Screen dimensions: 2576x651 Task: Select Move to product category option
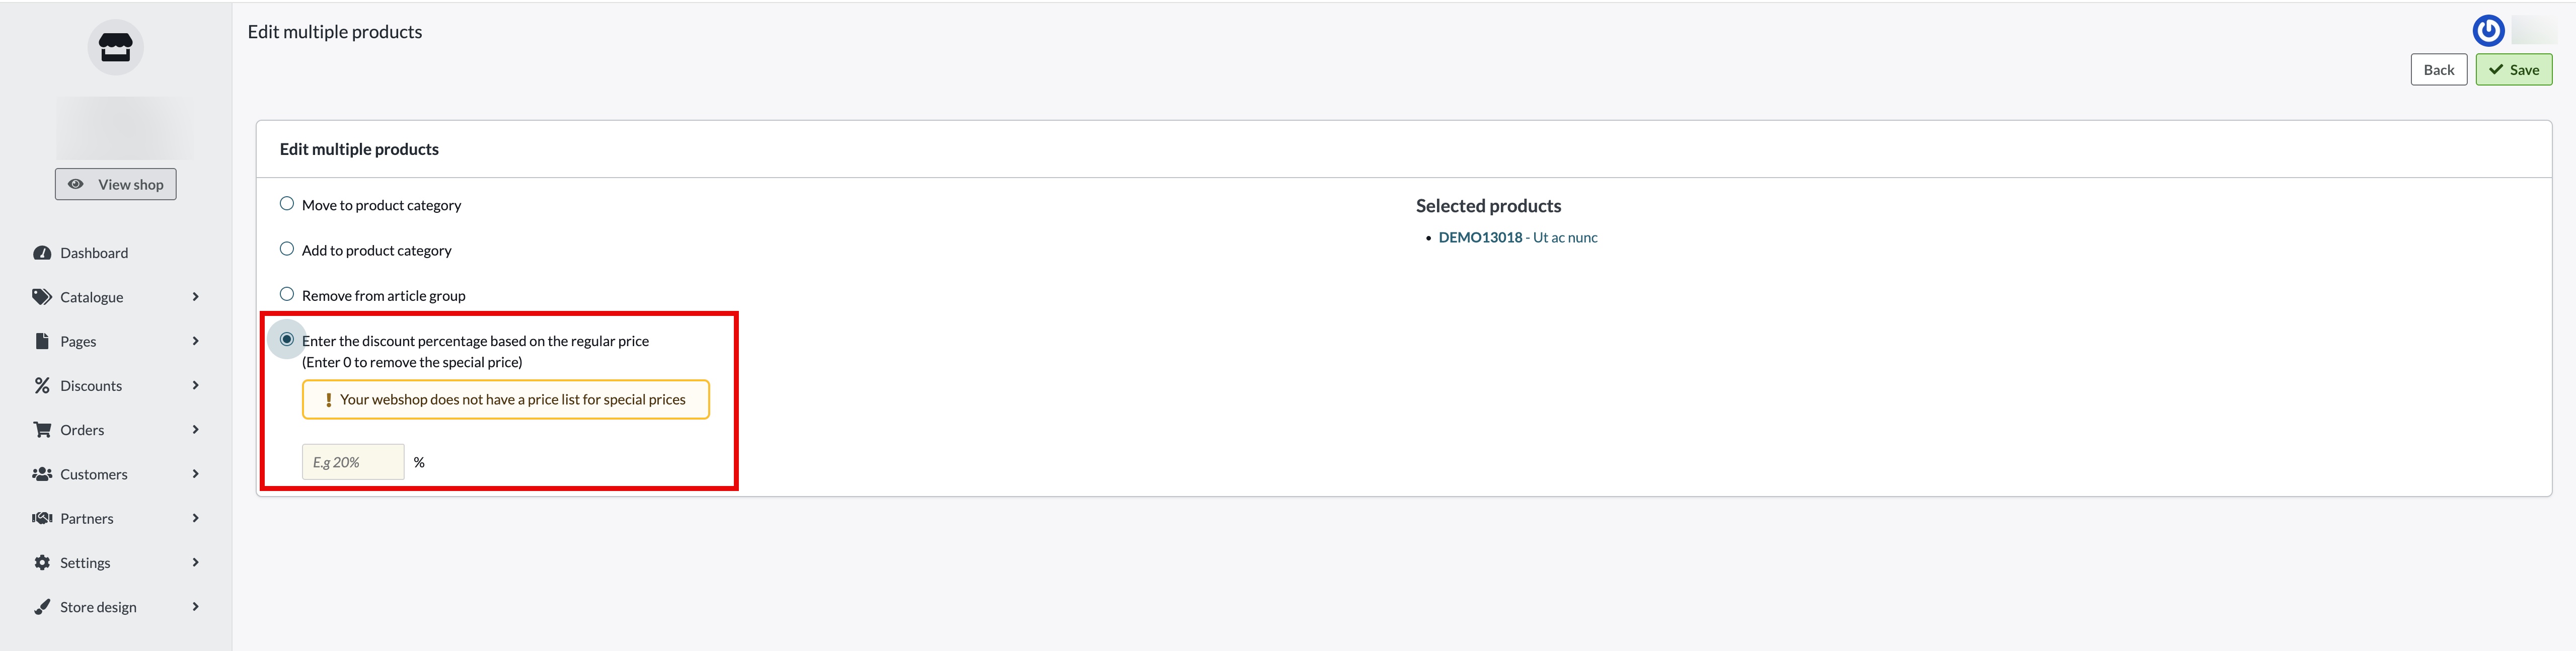[x=287, y=204]
